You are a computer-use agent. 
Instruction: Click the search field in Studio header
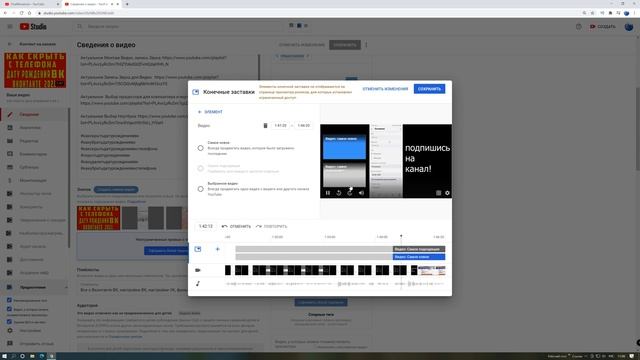(180, 26)
